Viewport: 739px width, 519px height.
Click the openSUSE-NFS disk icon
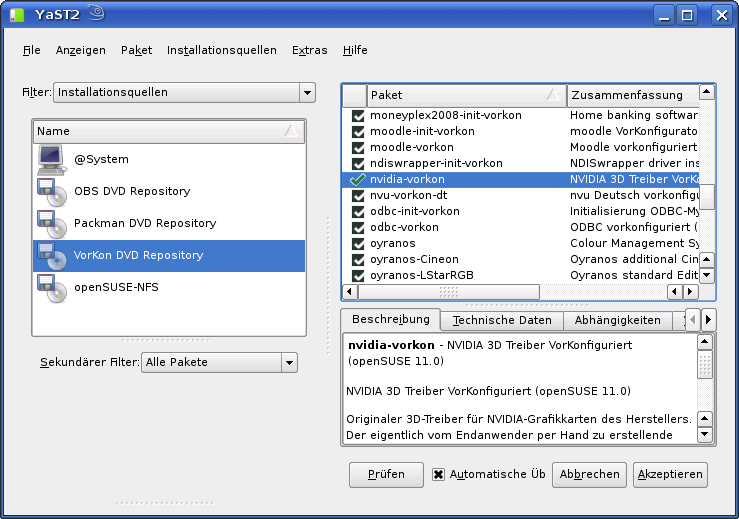coord(51,288)
